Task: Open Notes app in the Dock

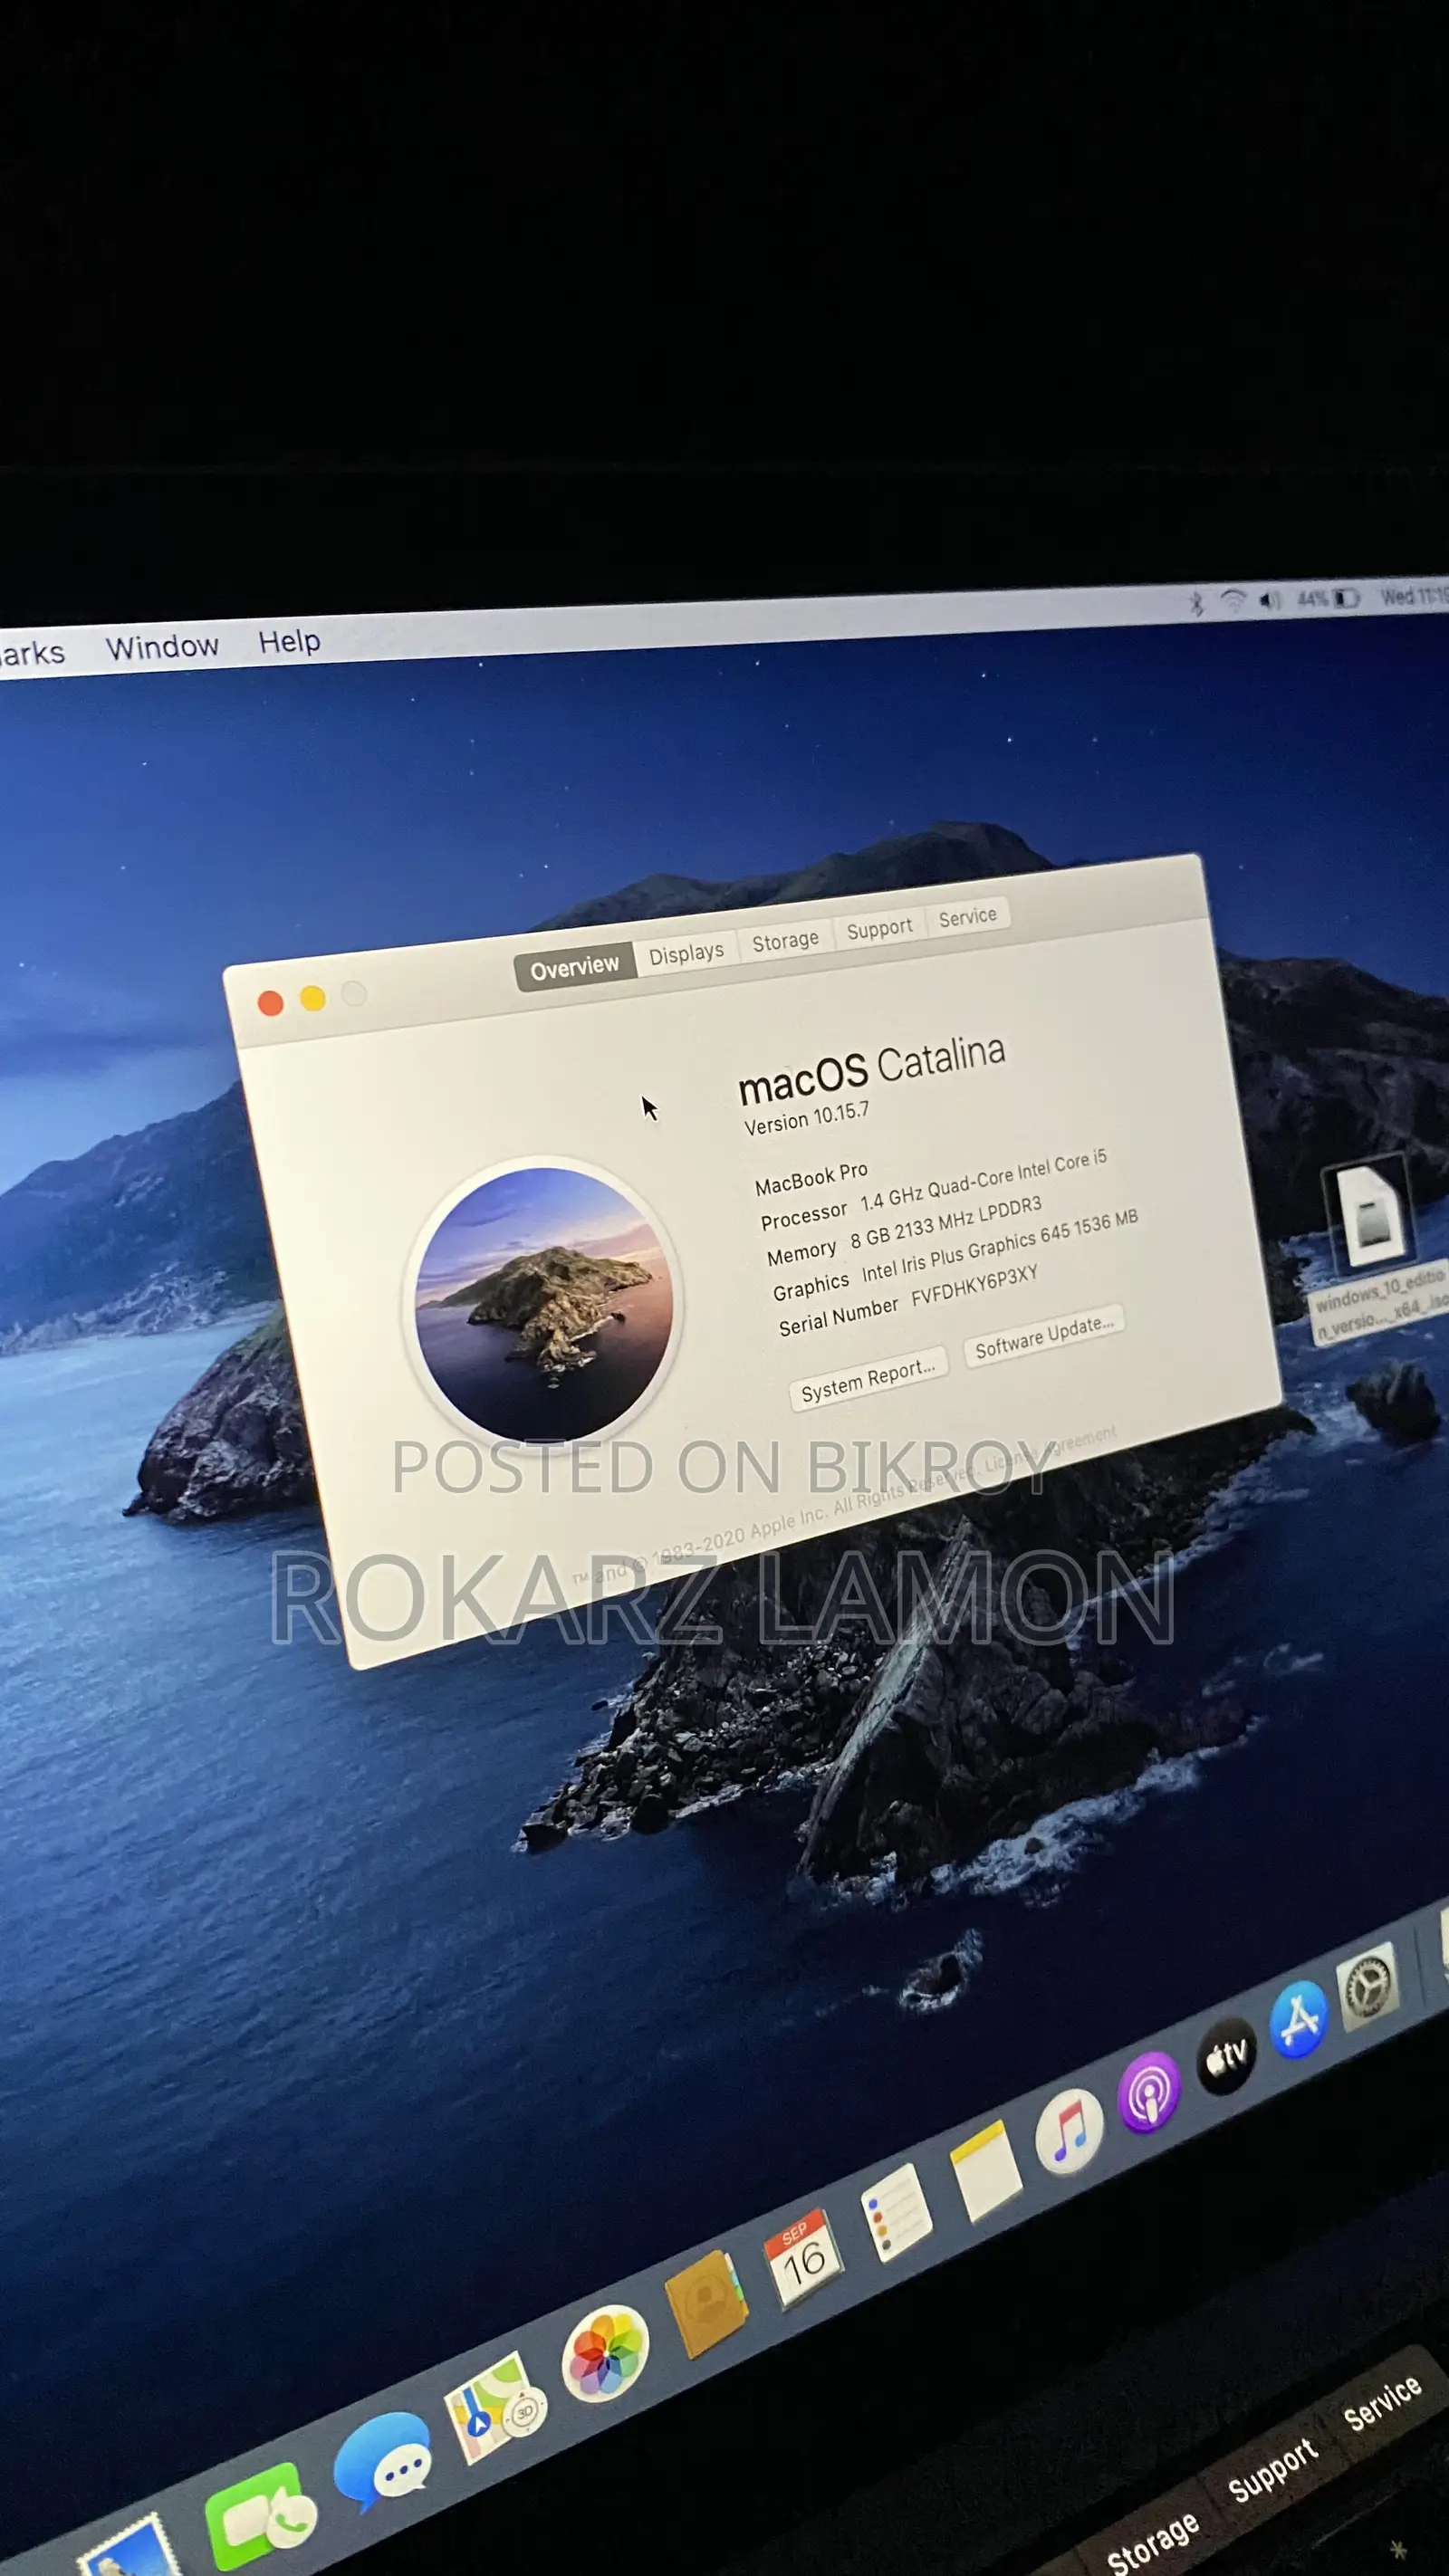Action: [x=986, y=2172]
